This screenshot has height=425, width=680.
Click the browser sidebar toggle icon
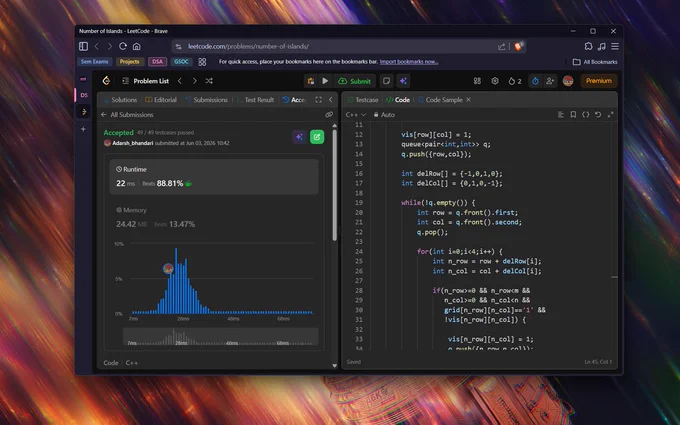(83, 46)
